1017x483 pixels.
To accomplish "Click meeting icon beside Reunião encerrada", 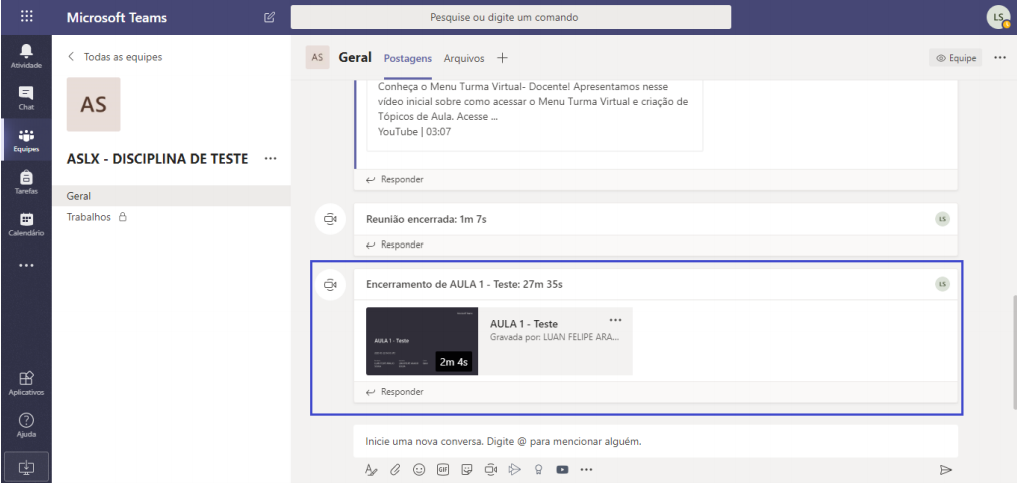I will point(331,219).
